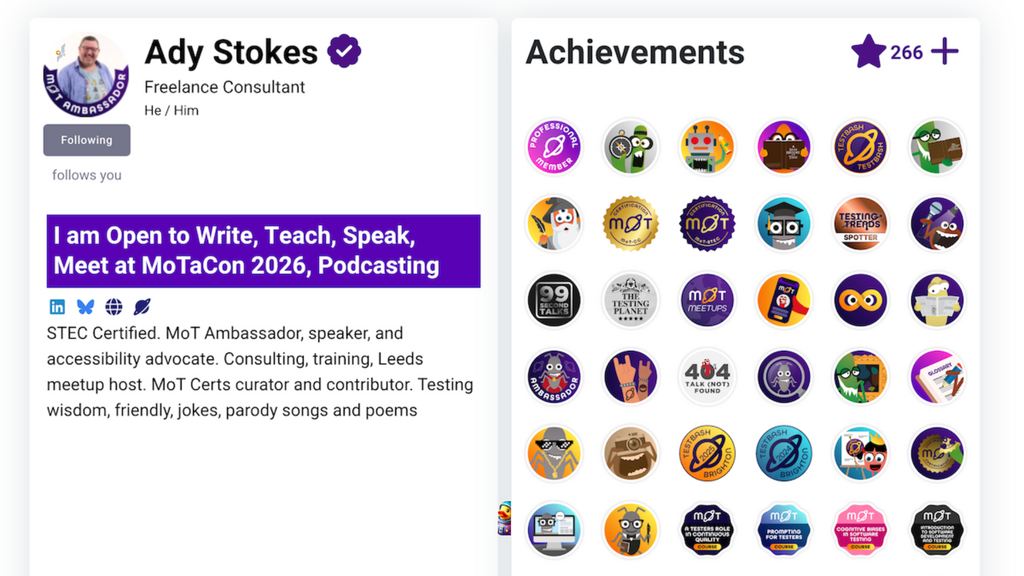The image size is (1024, 576).
Task: Click the feather social media icon
Action: pos(142,306)
